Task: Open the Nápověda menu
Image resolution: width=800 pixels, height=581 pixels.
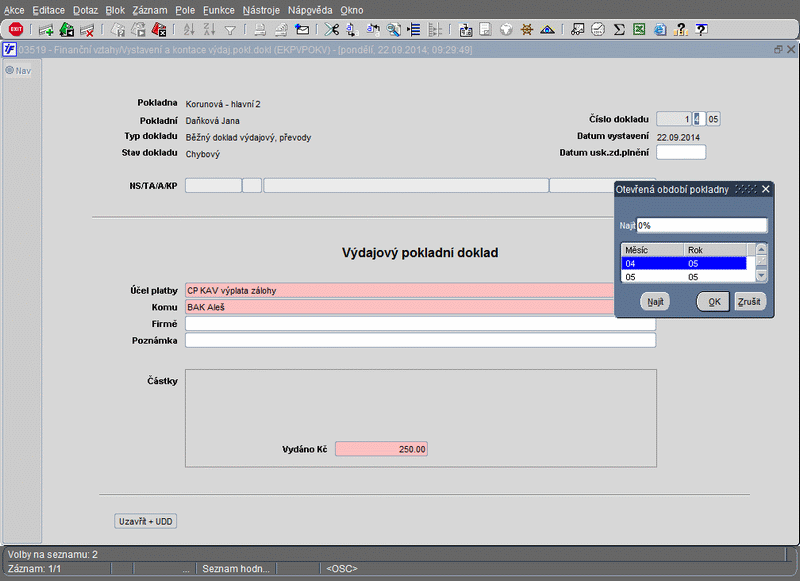Action: pyautogui.click(x=310, y=10)
